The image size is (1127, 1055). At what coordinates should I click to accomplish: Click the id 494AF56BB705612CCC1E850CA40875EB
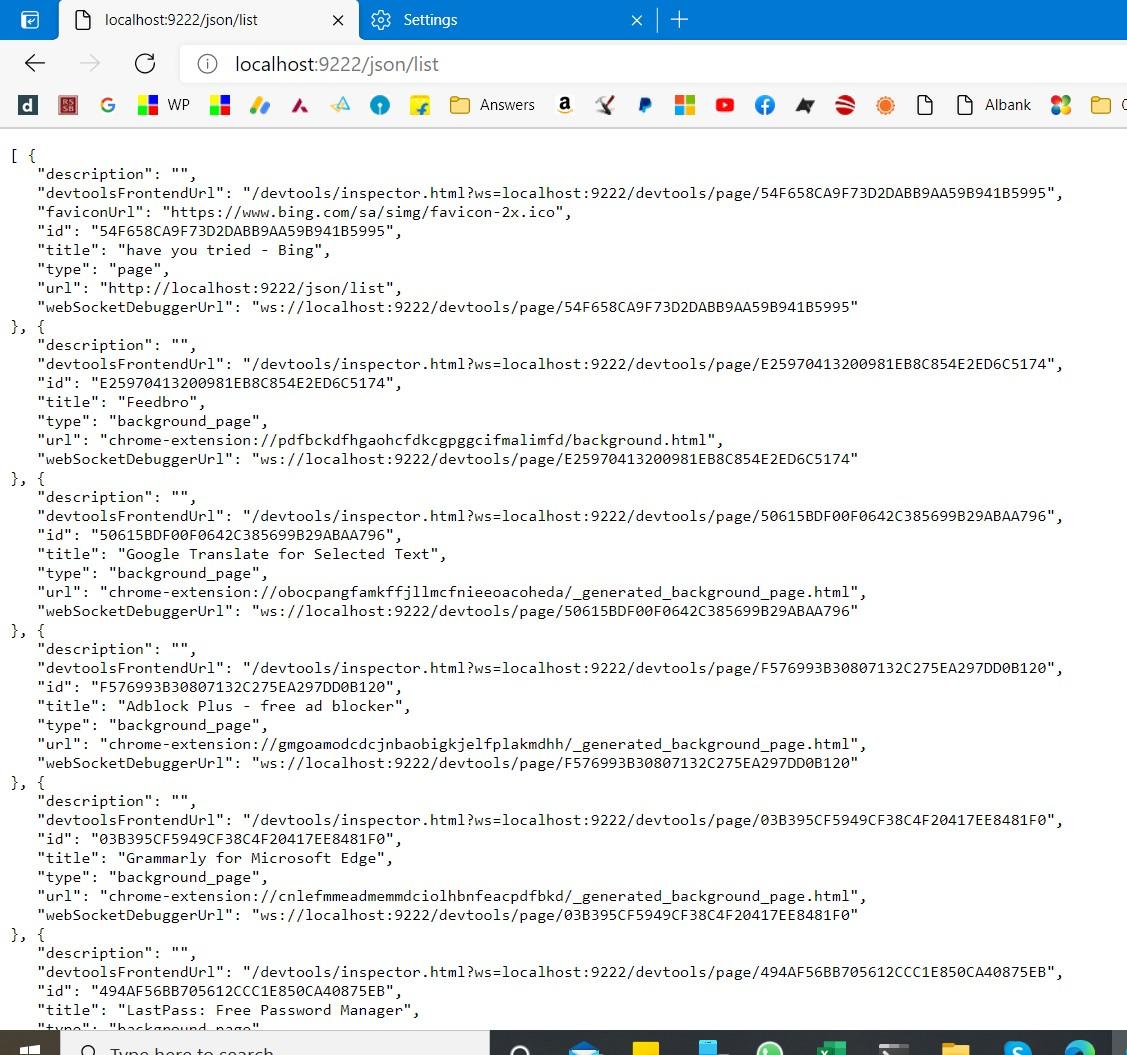pos(242,991)
